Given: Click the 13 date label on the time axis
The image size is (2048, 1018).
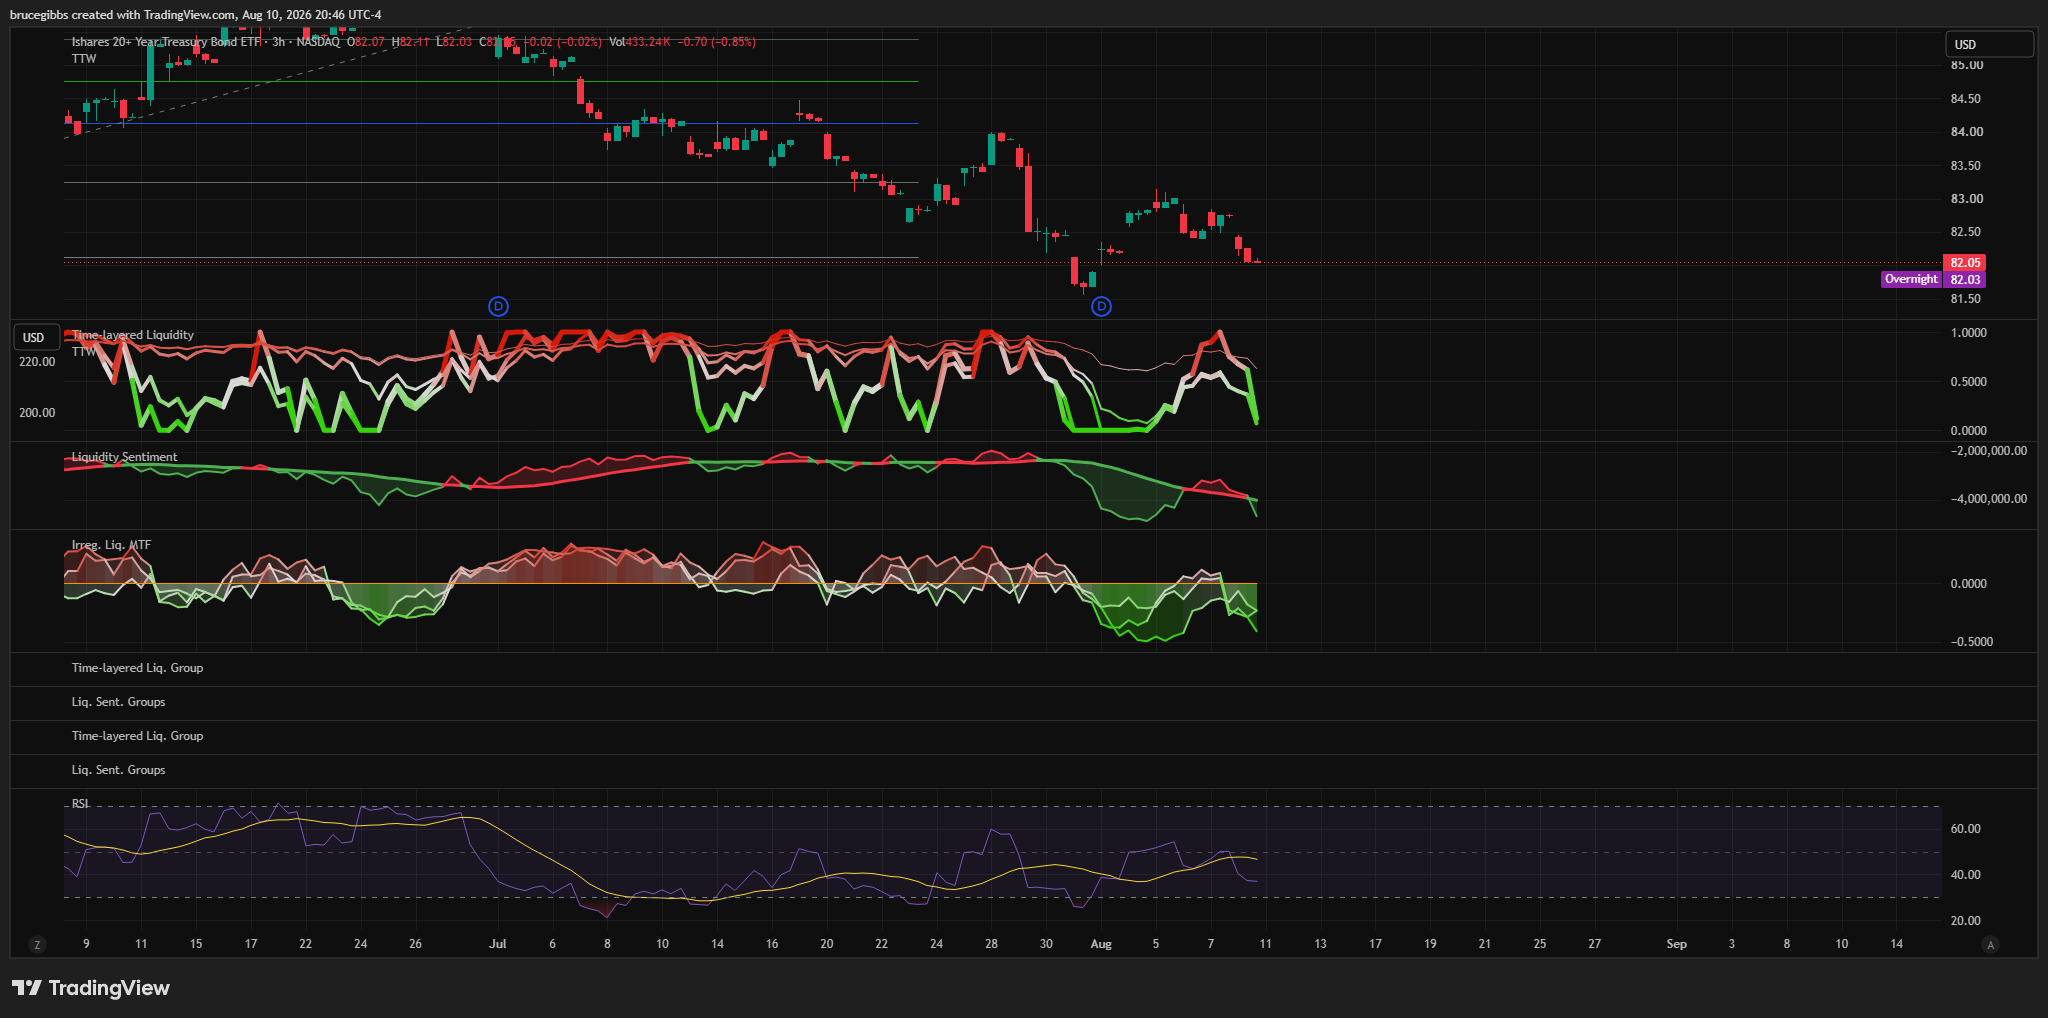Looking at the screenshot, I should (1321, 944).
